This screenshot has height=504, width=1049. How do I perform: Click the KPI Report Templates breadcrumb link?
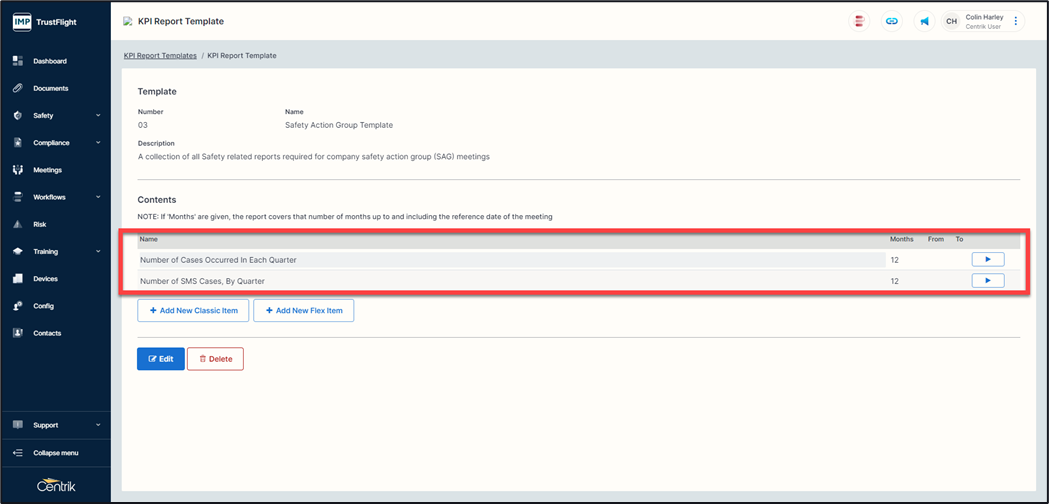click(x=160, y=56)
